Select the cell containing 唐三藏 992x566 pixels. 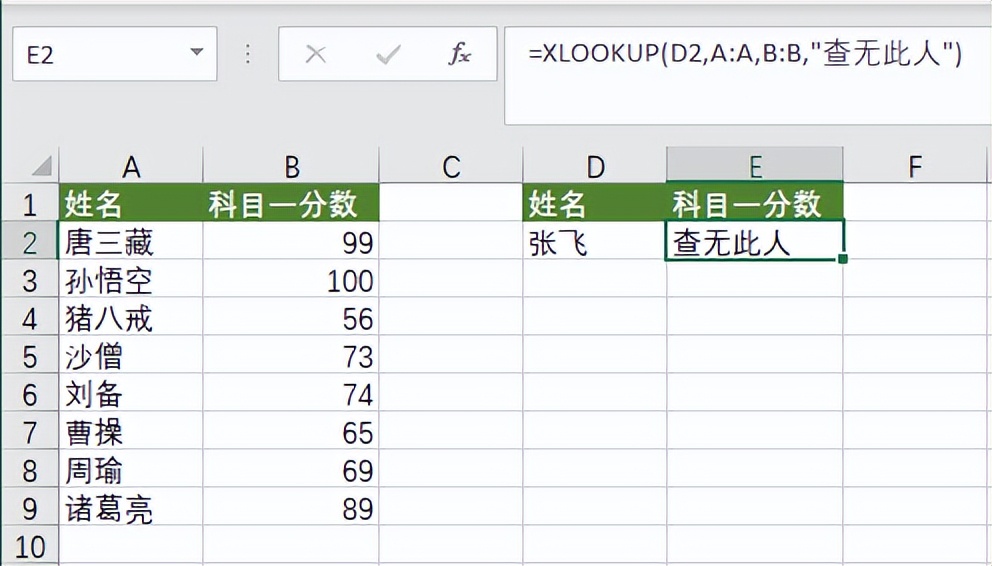[131, 241]
